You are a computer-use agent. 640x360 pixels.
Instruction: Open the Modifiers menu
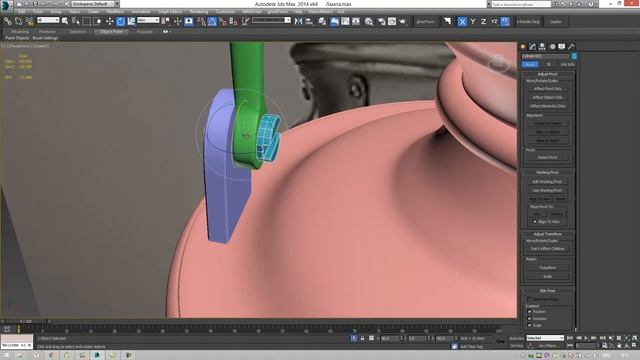pos(115,12)
